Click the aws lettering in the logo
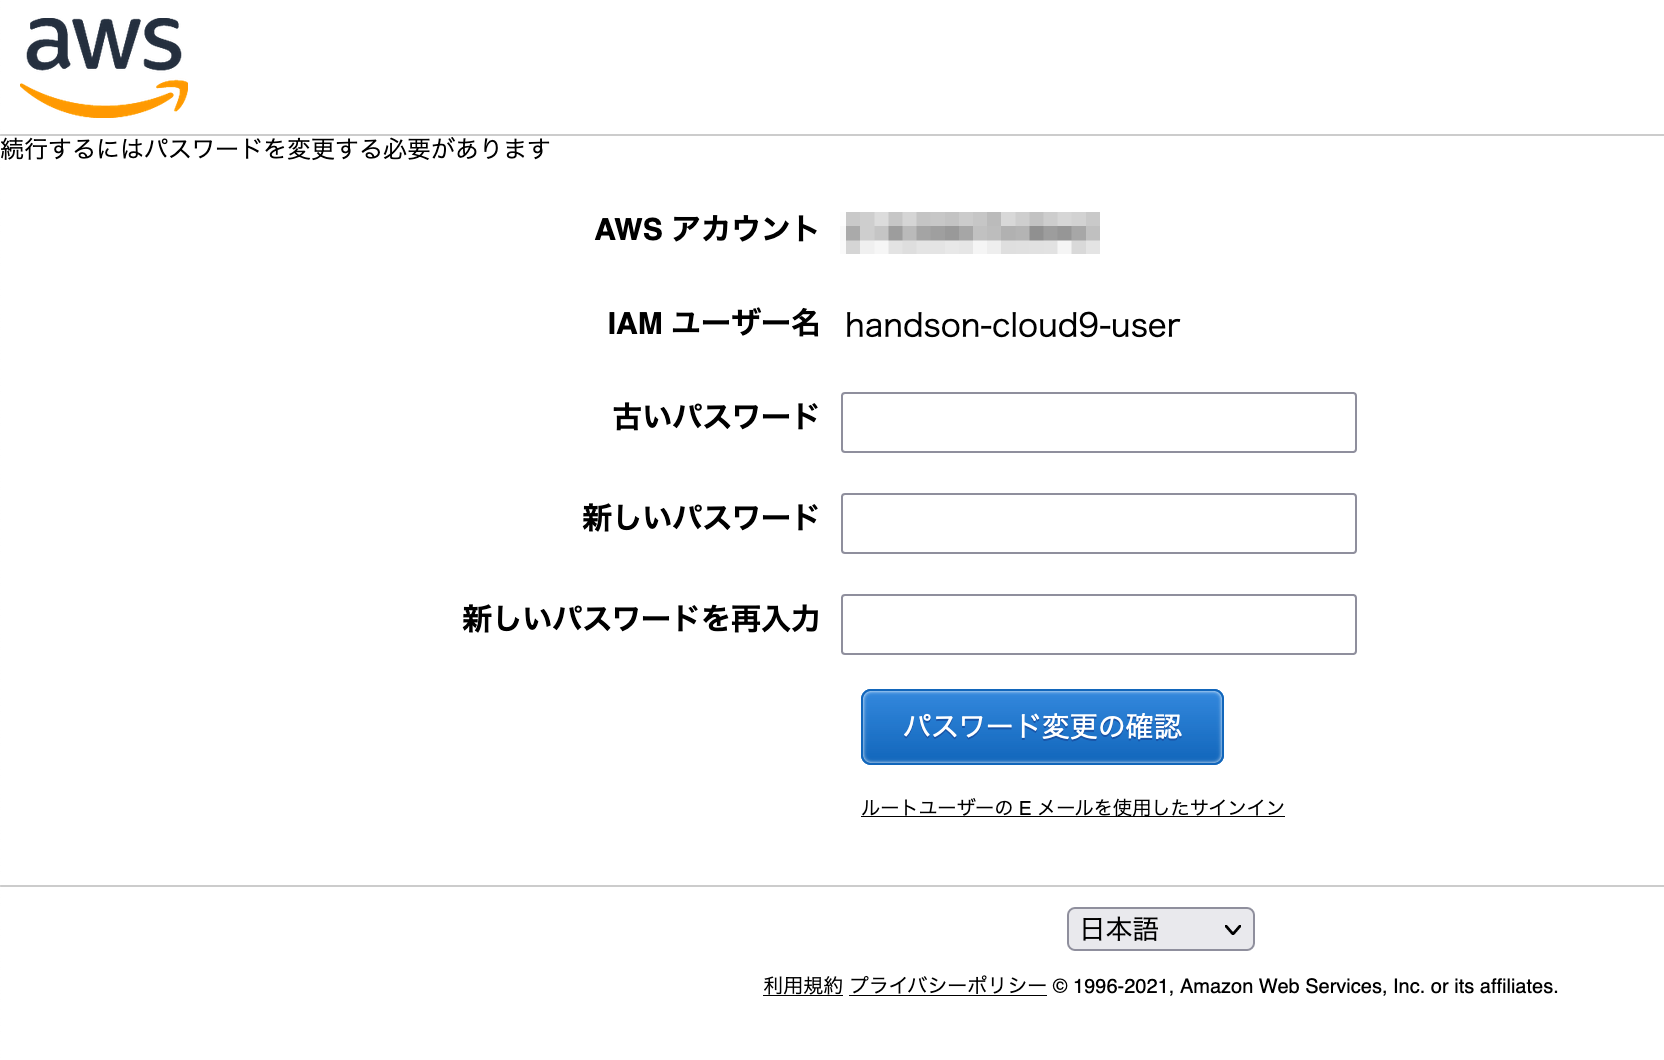Viewport: 1664px width, 1060px height. [104, 44]
